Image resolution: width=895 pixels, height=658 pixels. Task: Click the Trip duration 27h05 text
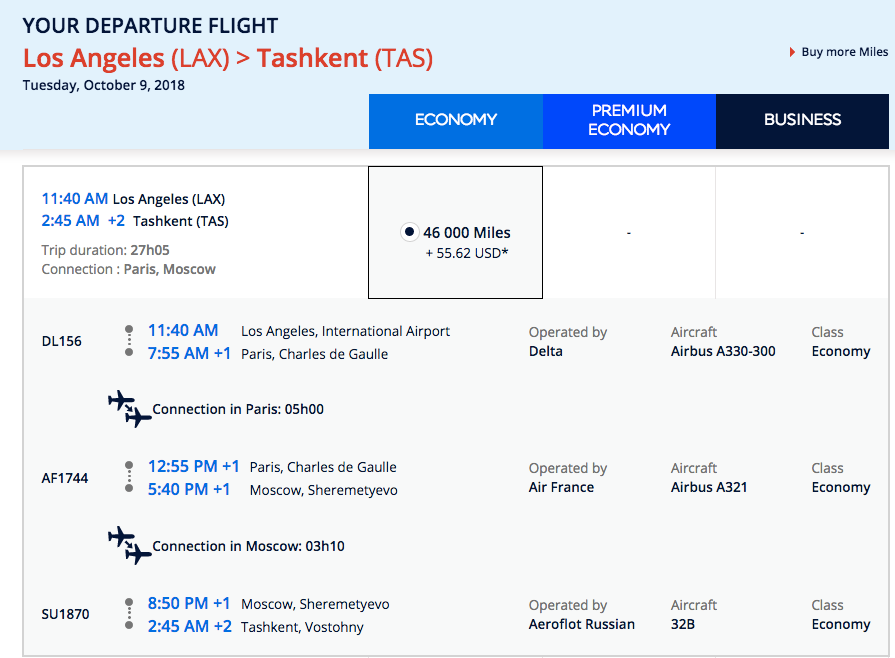105,250
